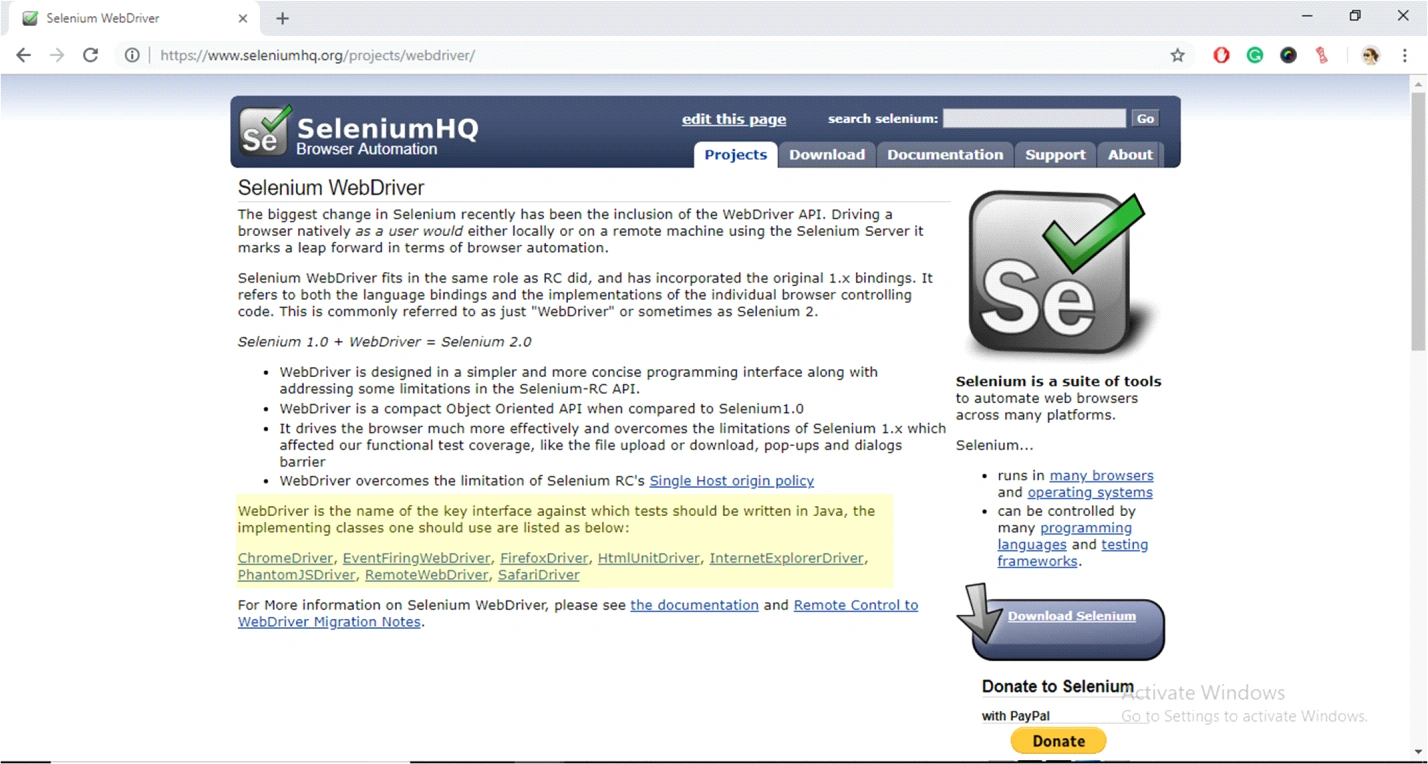Open the green Grammarly extension icon

[1254, 55]
